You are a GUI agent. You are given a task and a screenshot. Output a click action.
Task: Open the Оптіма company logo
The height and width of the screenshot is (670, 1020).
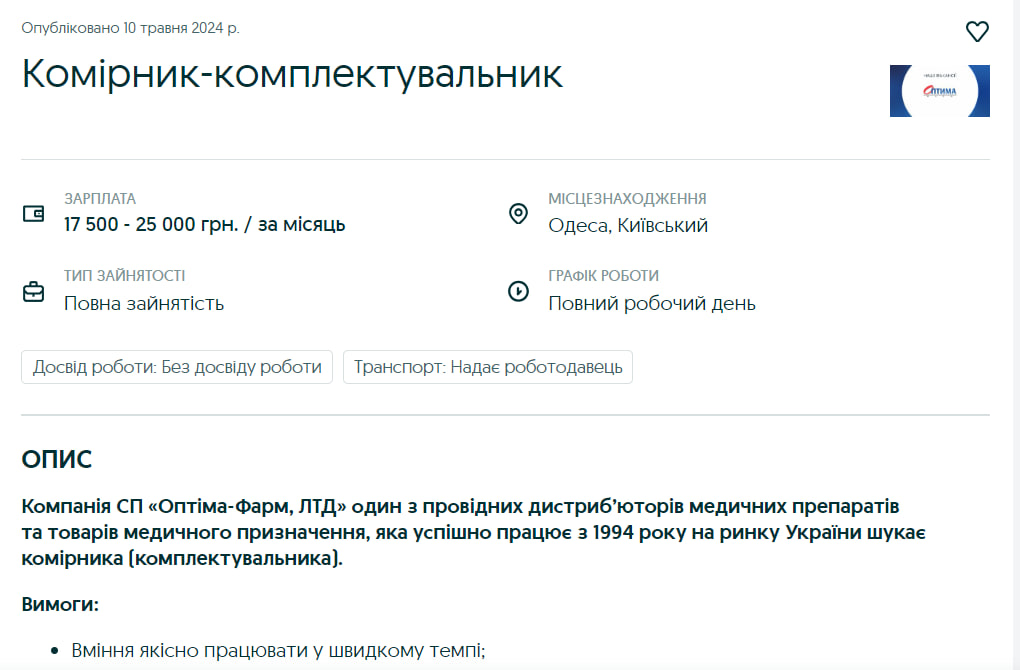pyautogui.click(x=938, y=91)
